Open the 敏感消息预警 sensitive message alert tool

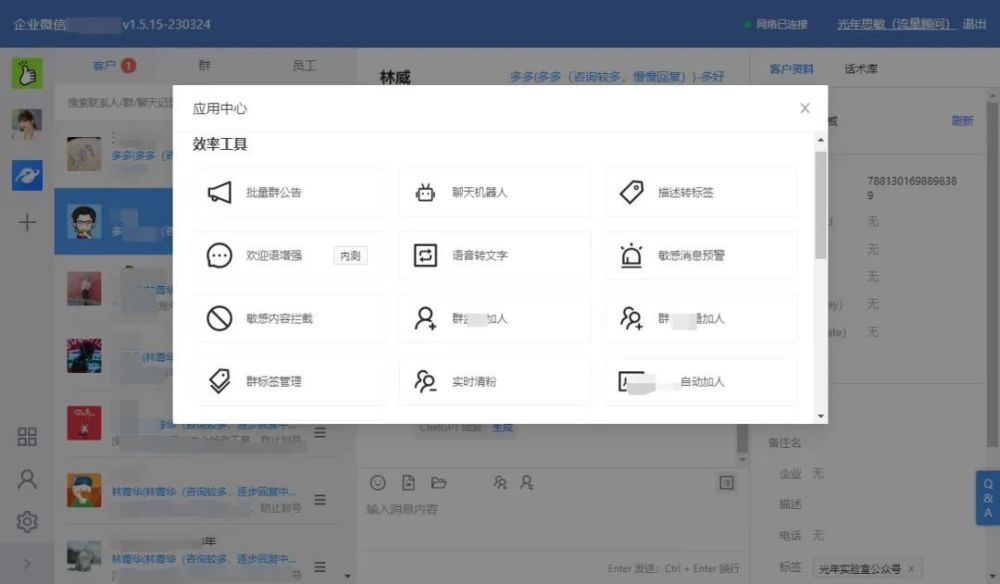tap(700, 255)
